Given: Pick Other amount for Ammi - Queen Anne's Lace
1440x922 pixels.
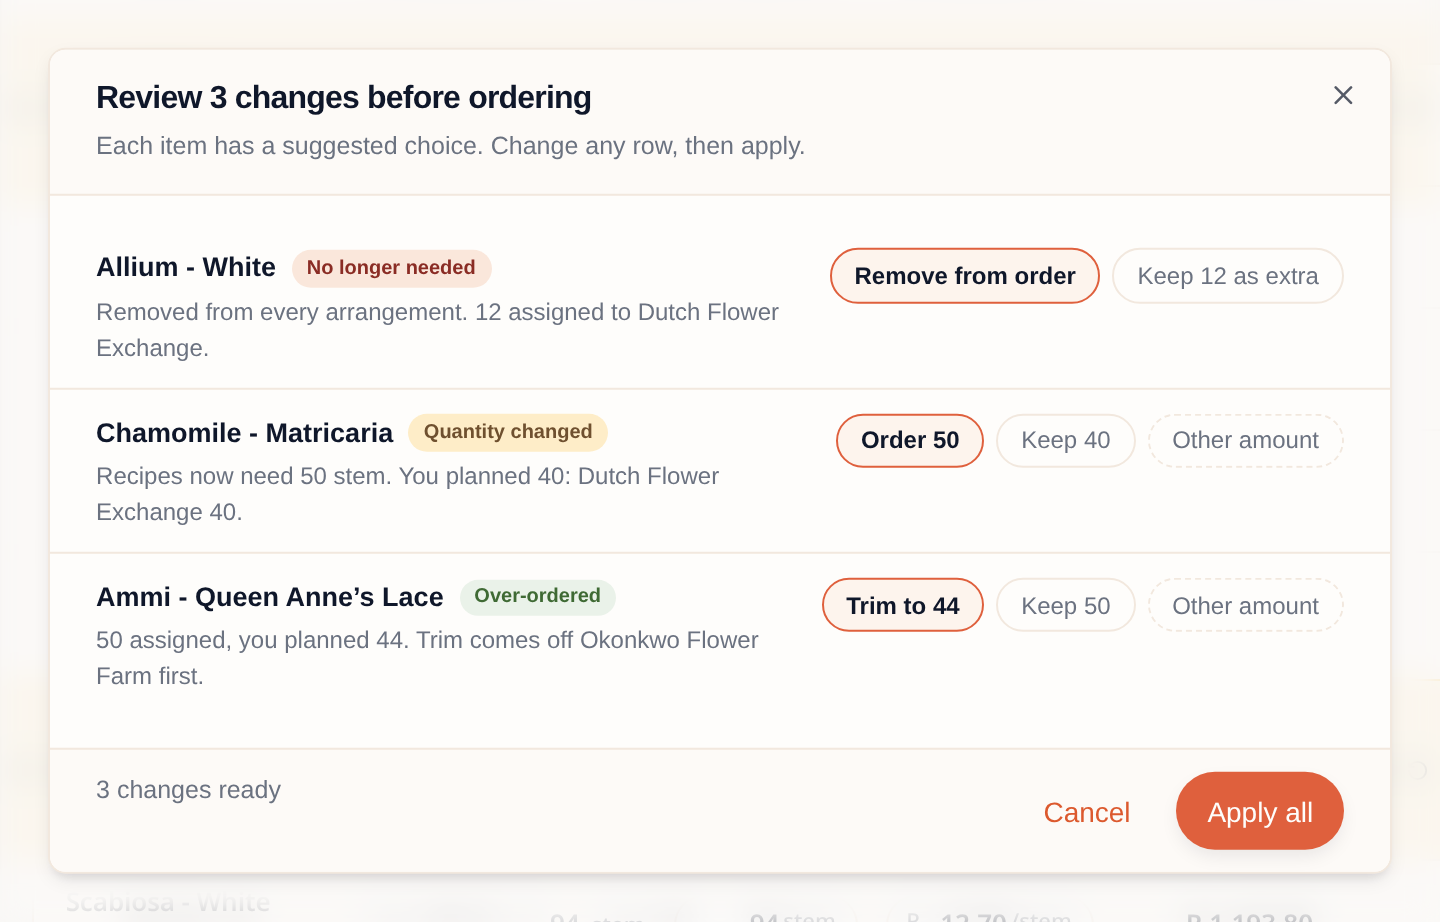Looking at the screenshot, I should 1246,605.
